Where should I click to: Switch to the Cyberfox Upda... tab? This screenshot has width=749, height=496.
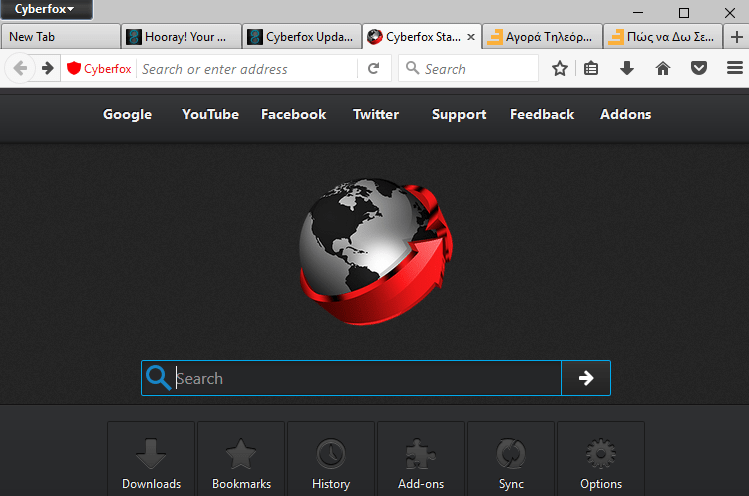pyautogui.click(x=302, y=37)
